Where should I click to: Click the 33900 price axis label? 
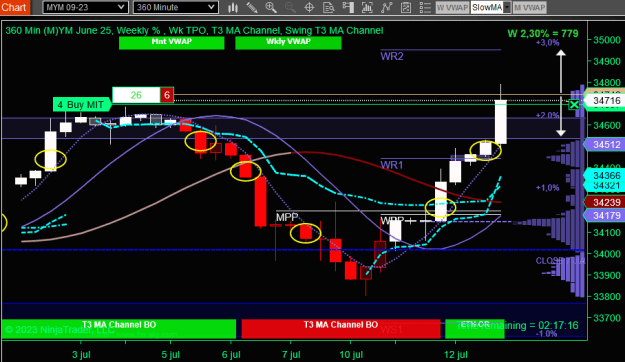(607, 275)
